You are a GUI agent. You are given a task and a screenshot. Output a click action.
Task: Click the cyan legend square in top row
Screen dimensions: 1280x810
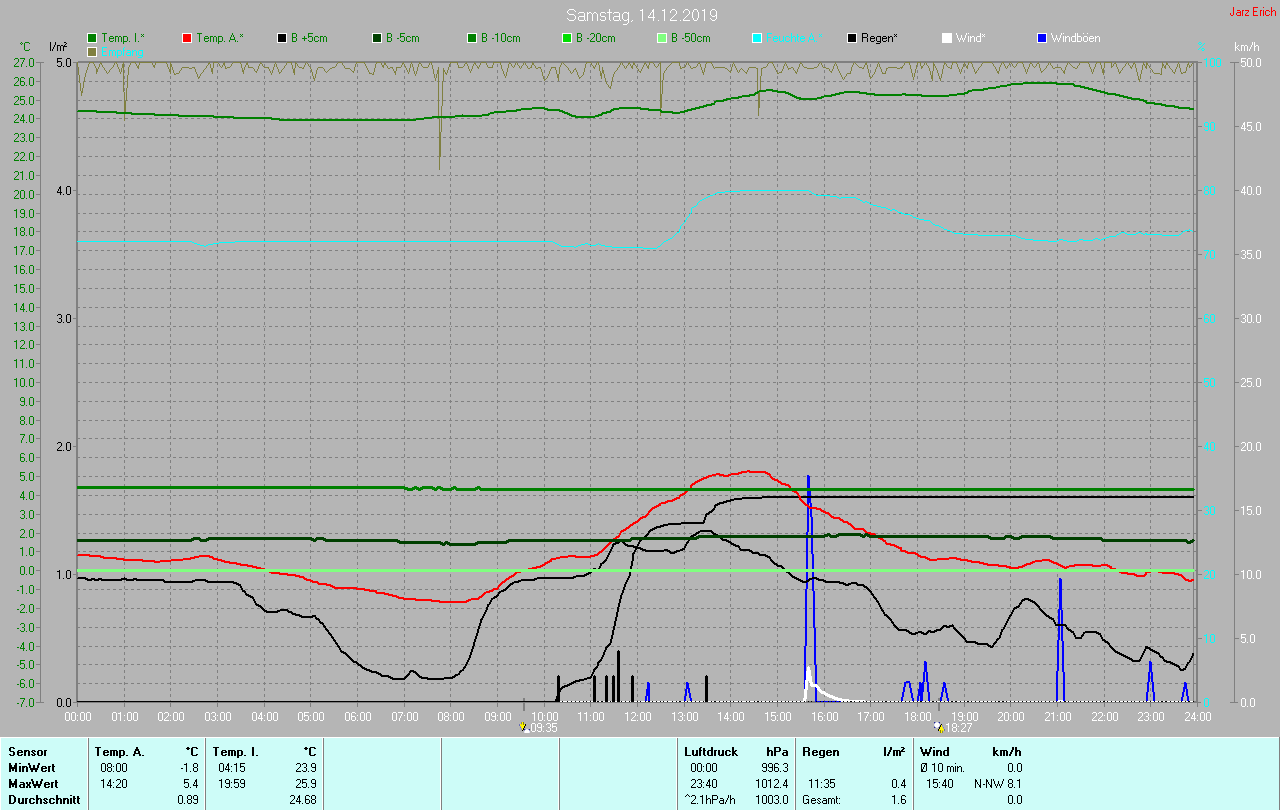[x=757, y=38]
